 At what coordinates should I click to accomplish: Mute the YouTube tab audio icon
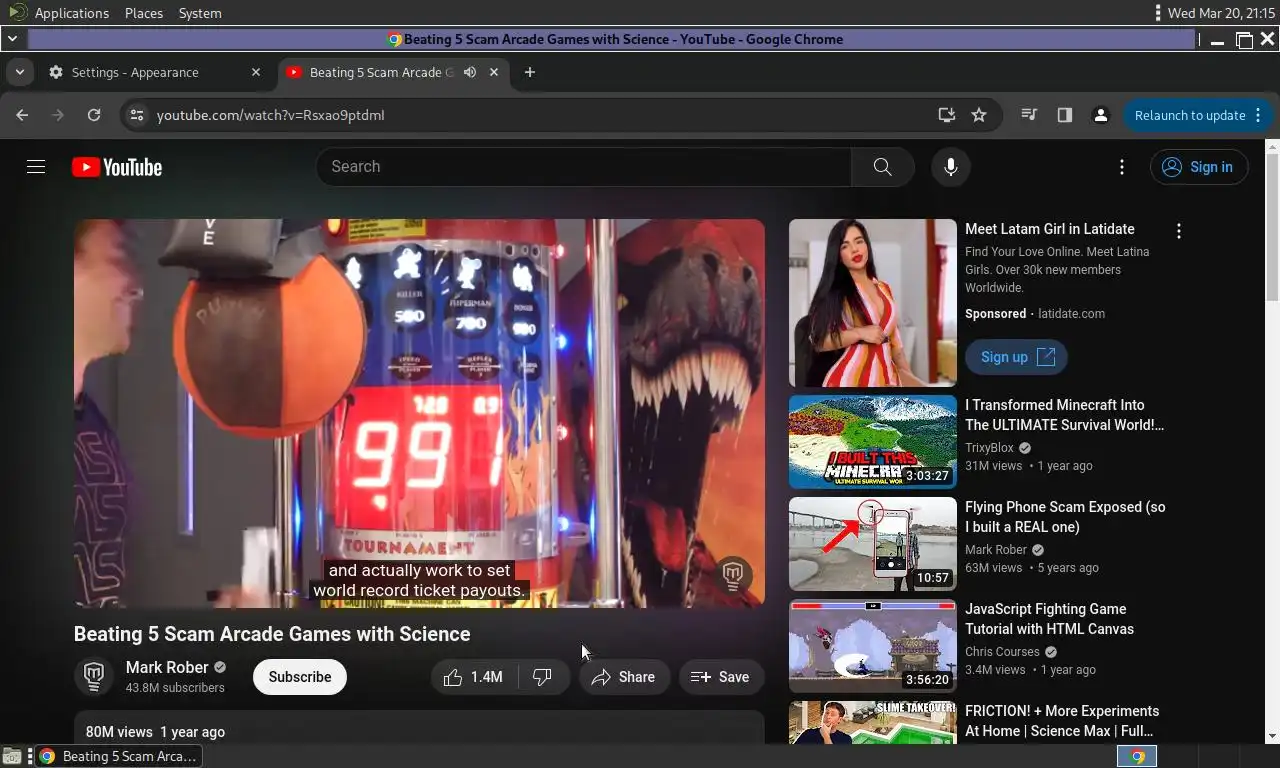click(470, 72)
